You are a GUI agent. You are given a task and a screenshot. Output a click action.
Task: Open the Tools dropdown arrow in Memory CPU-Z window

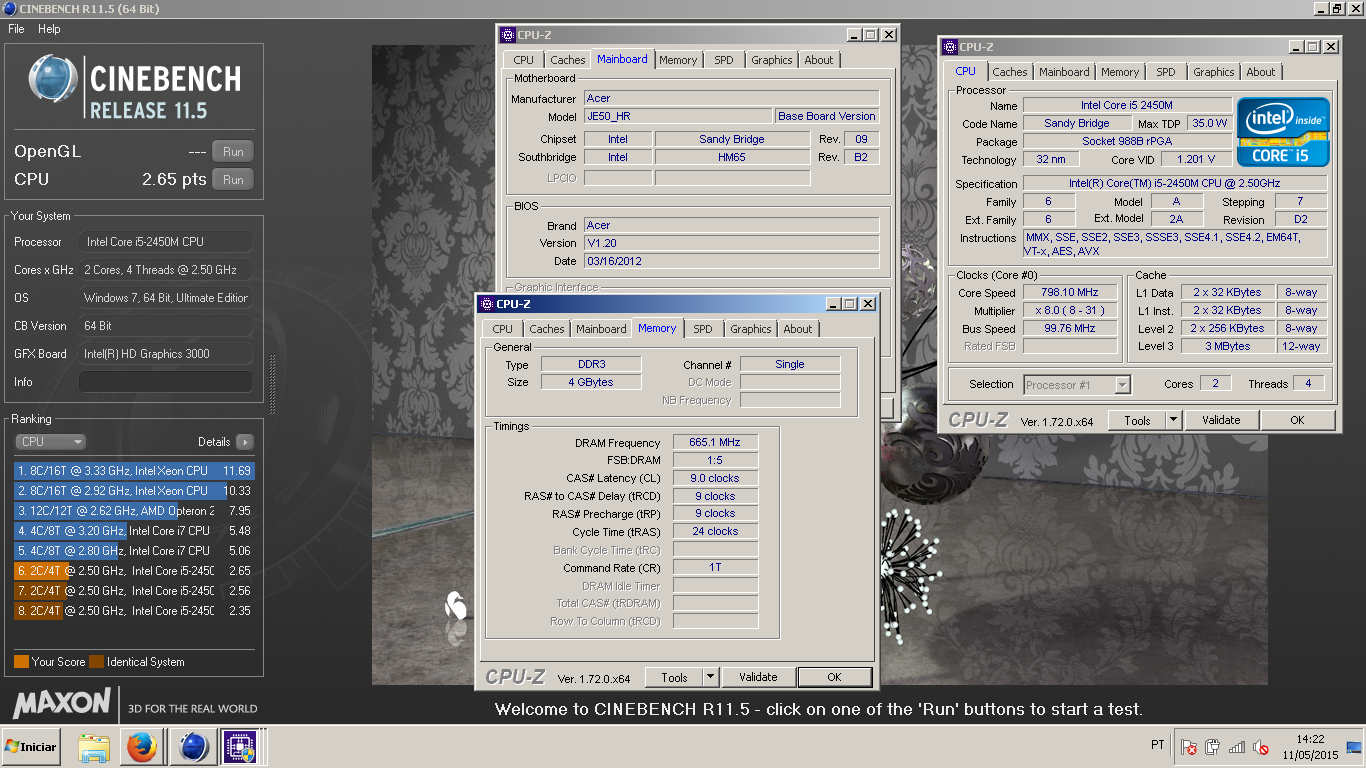coord(710,677)
